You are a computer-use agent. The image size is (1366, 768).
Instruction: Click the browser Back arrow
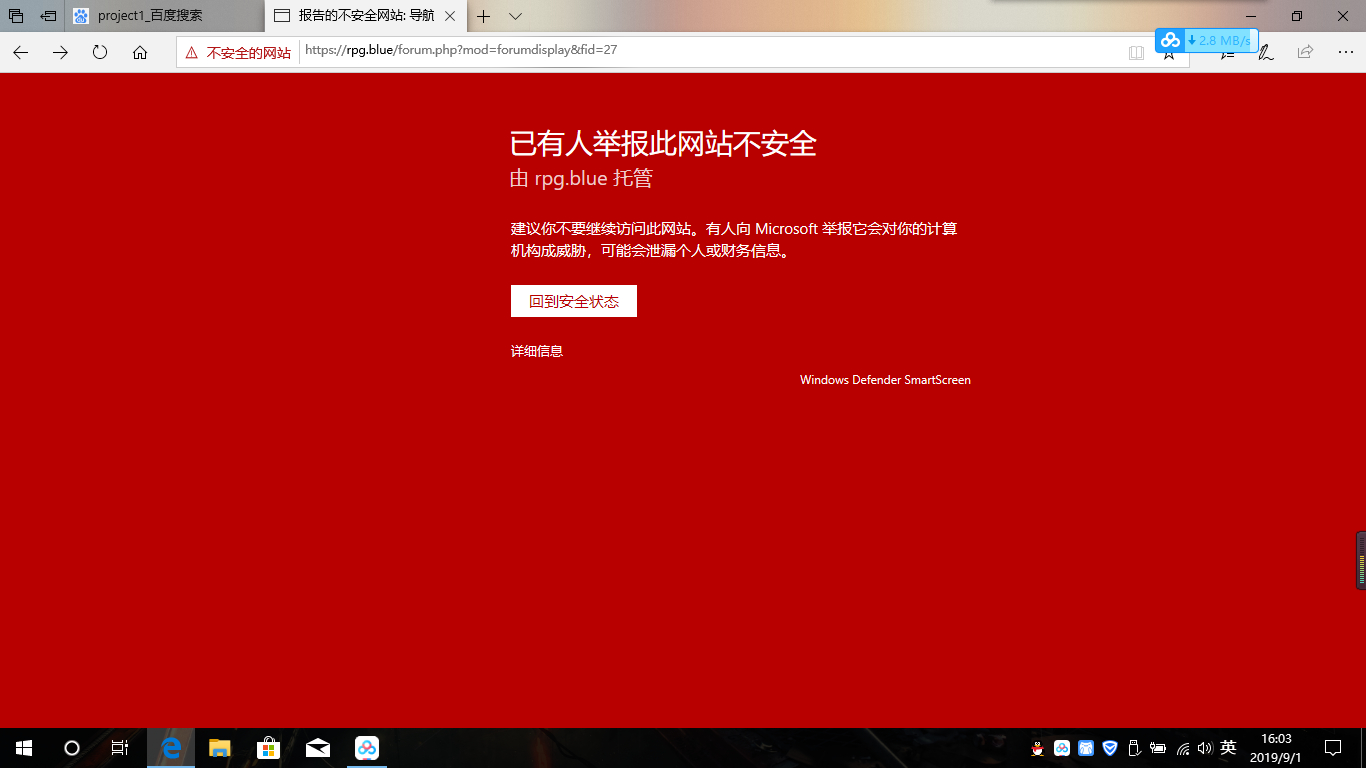[x=20, y=52]
